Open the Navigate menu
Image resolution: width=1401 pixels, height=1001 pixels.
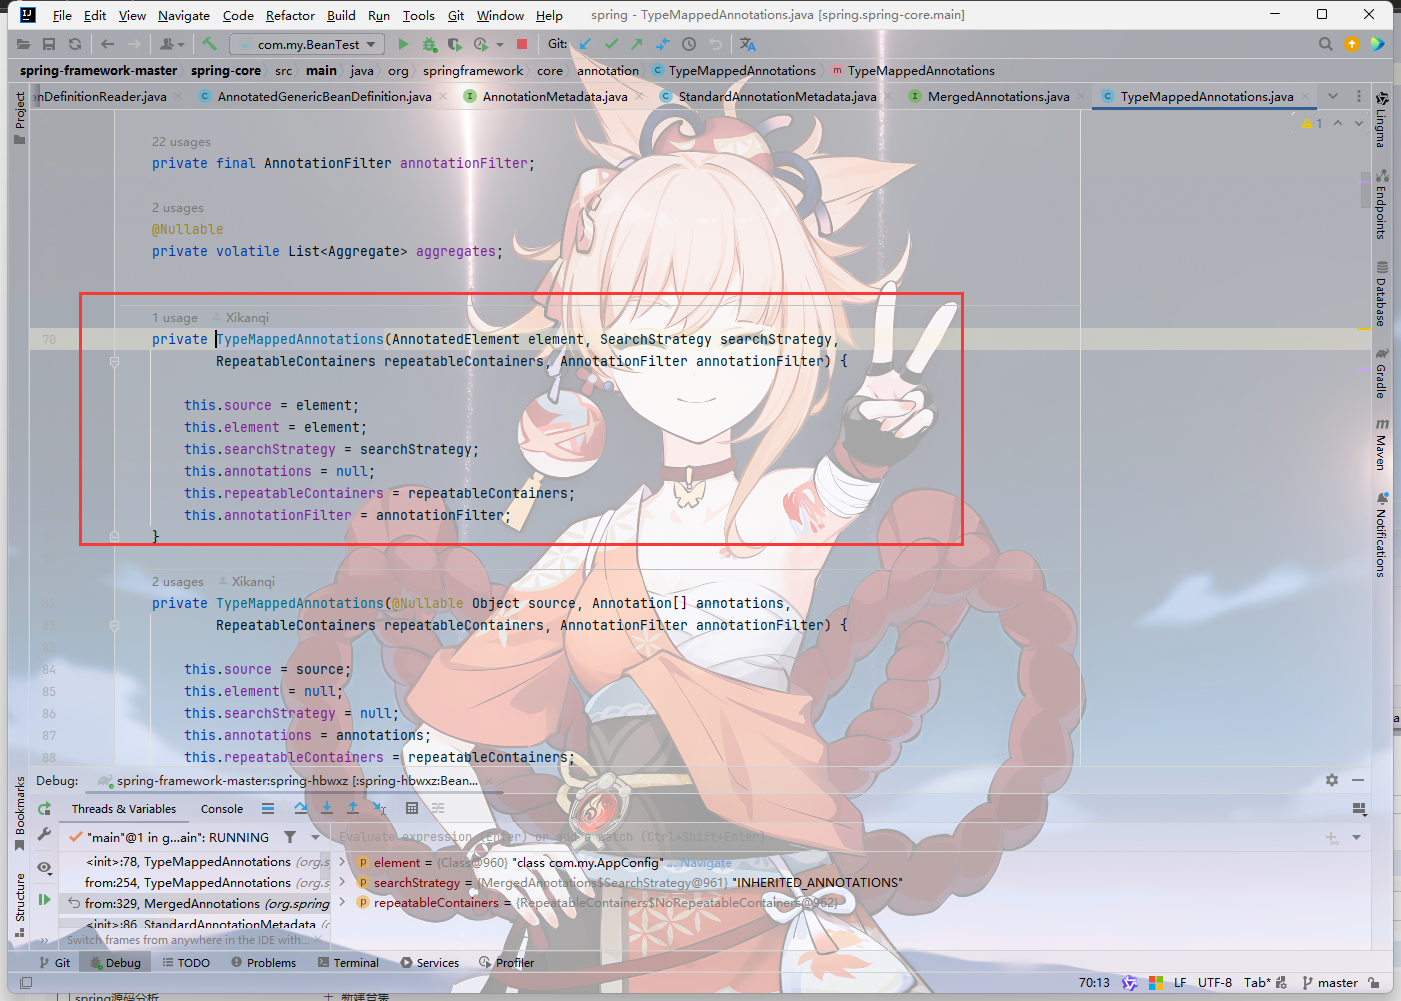[184, 15]
